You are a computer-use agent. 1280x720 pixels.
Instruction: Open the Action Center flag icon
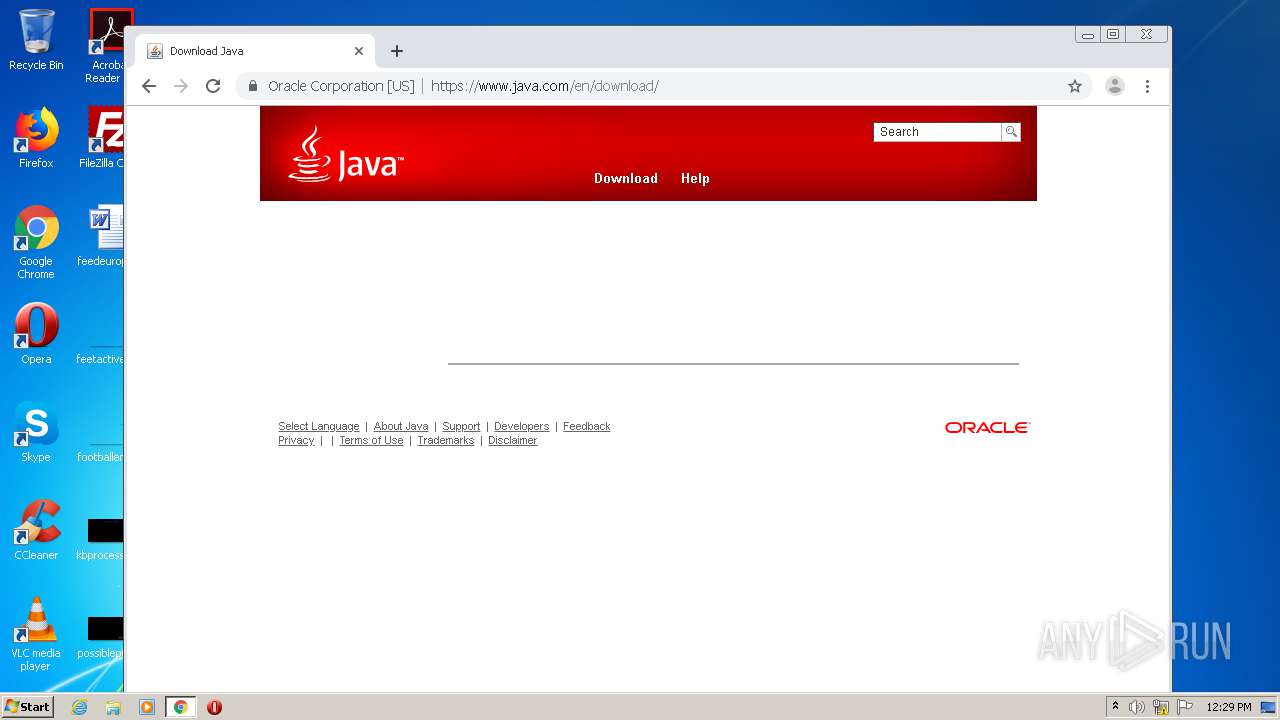1185,707
